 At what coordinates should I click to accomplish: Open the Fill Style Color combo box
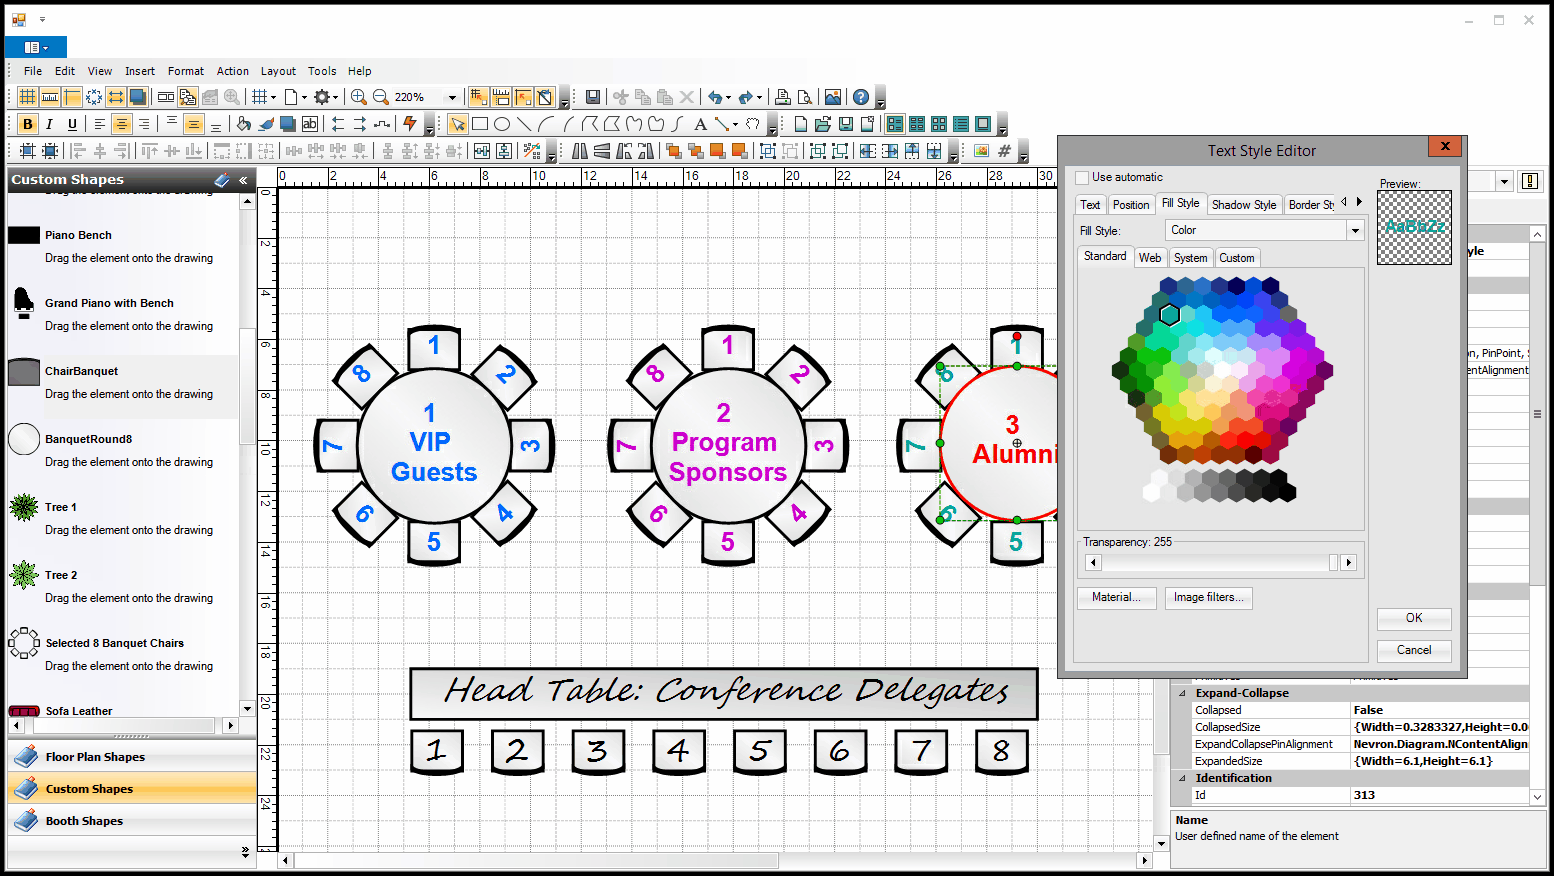coord(1264,230)
